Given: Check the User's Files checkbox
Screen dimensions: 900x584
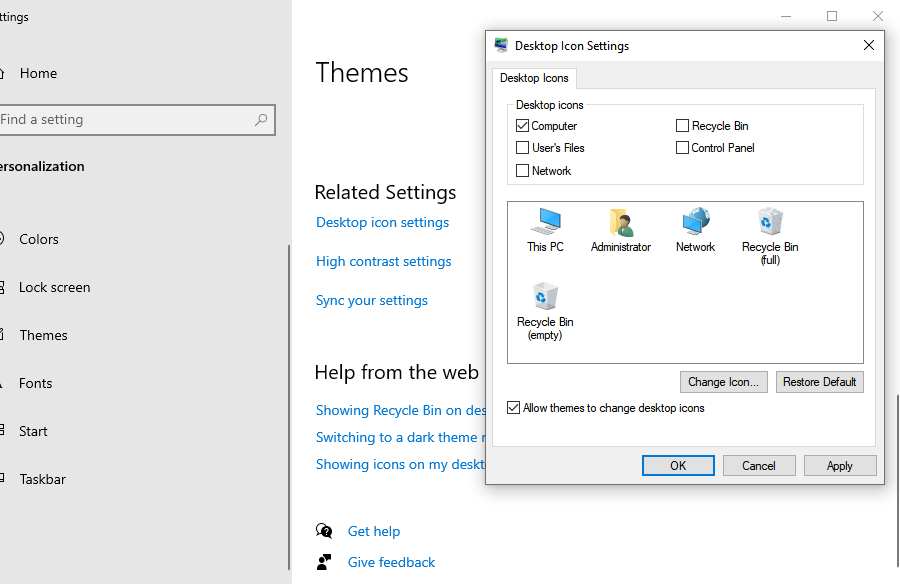Looking at the screenshot, I should (x=522, y=147).
